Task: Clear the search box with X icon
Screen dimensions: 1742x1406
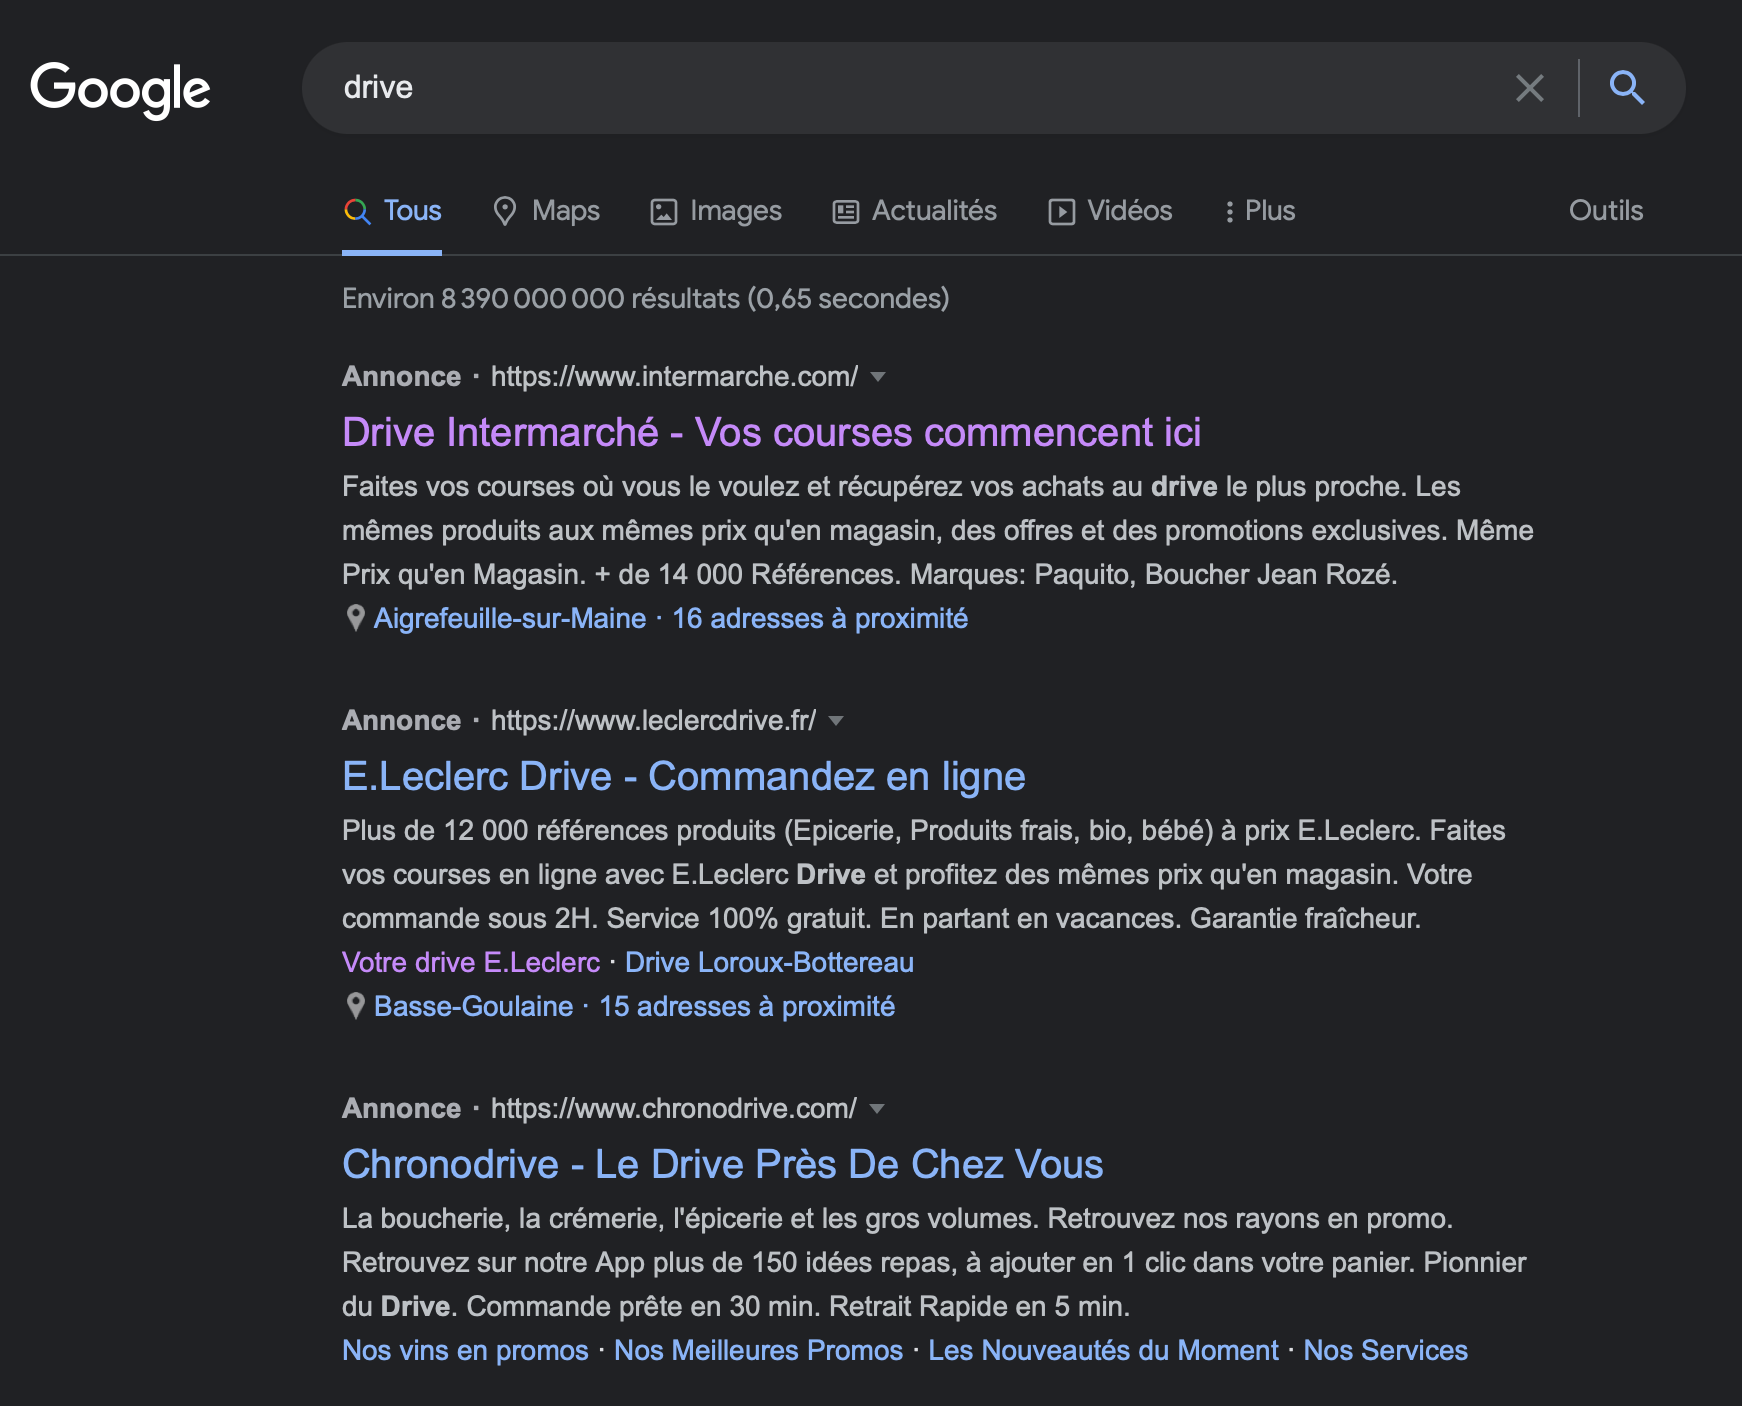Action: (1529, 88)
